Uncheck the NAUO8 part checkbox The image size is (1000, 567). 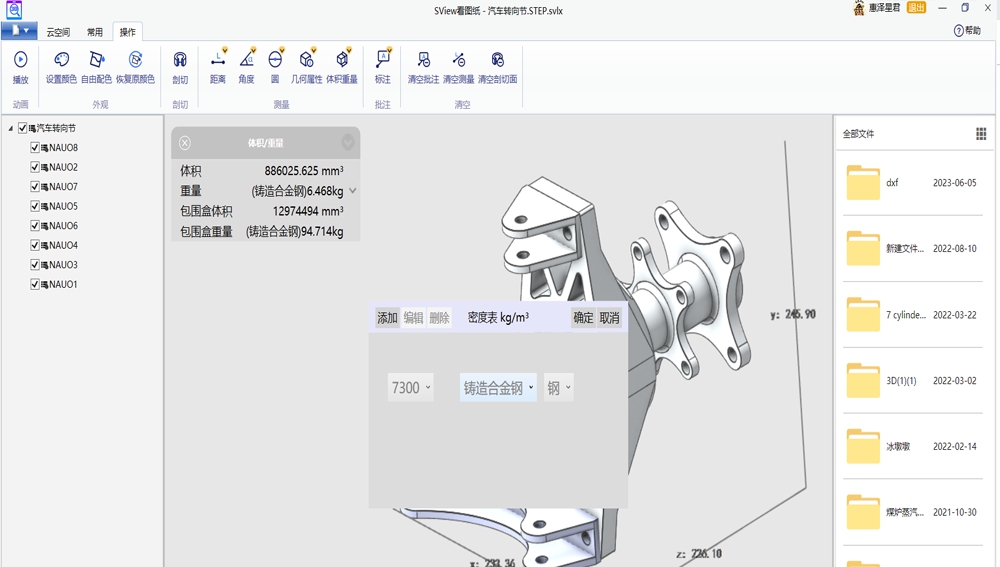(x=36, y=148)
